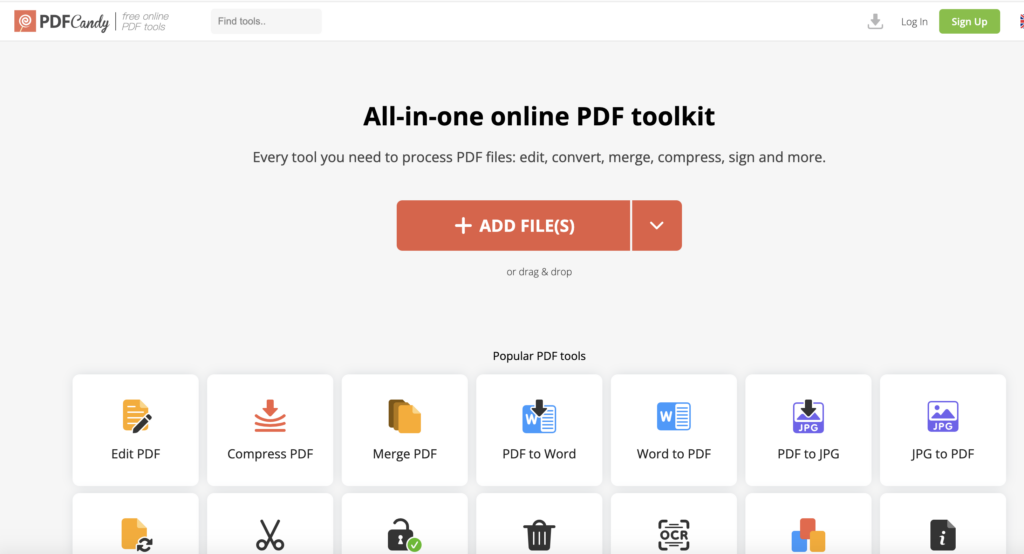This screenshot has height=554, width=1024.
Task: Click the JPG to PDF label
Action: 942,454
